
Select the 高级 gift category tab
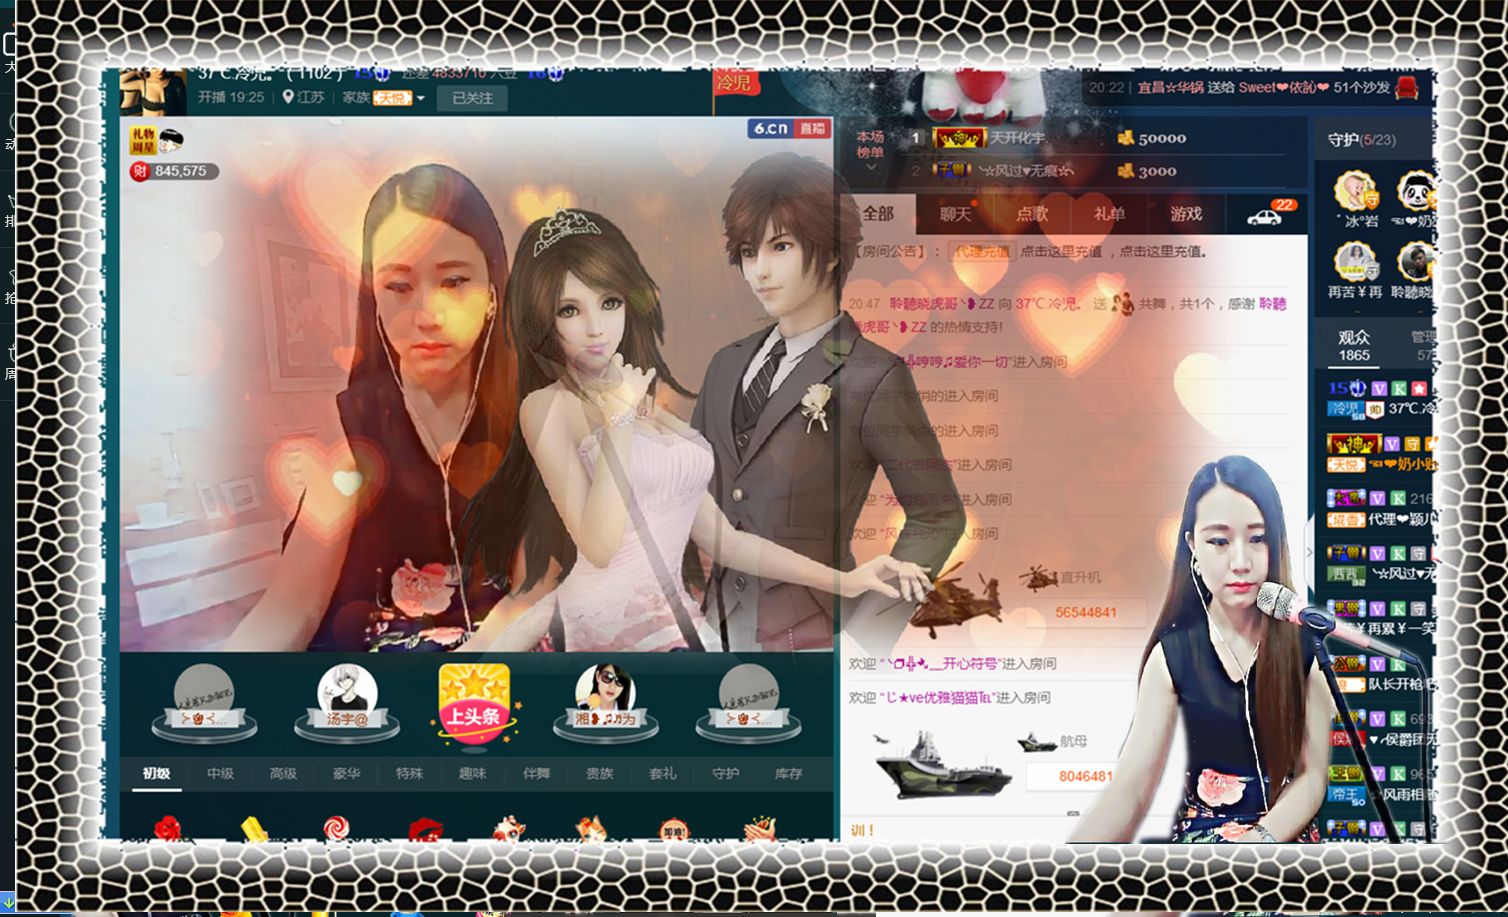coord(283,773)
